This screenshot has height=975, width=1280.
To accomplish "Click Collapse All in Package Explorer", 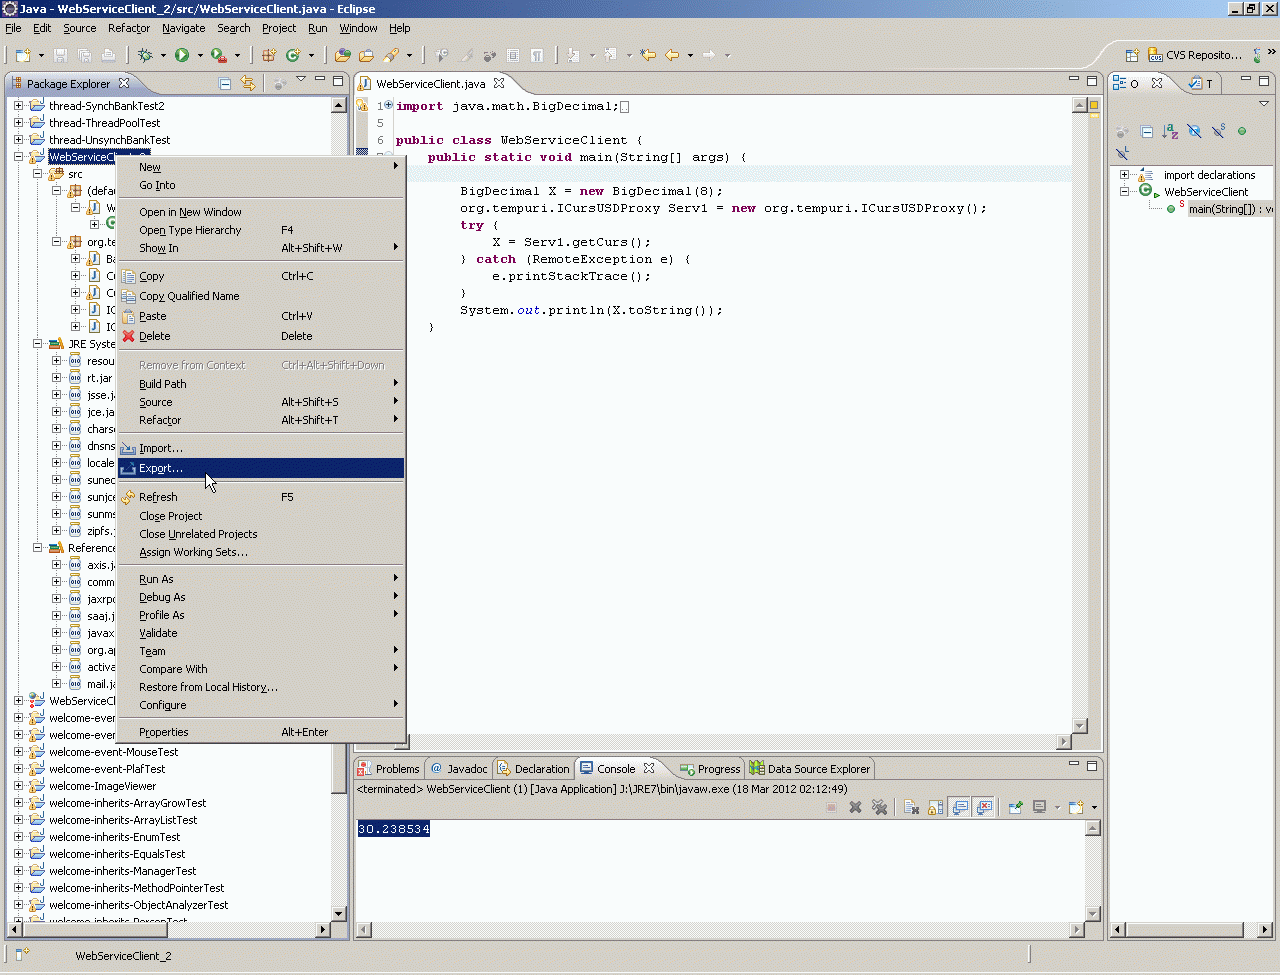I will click(225, 84).
